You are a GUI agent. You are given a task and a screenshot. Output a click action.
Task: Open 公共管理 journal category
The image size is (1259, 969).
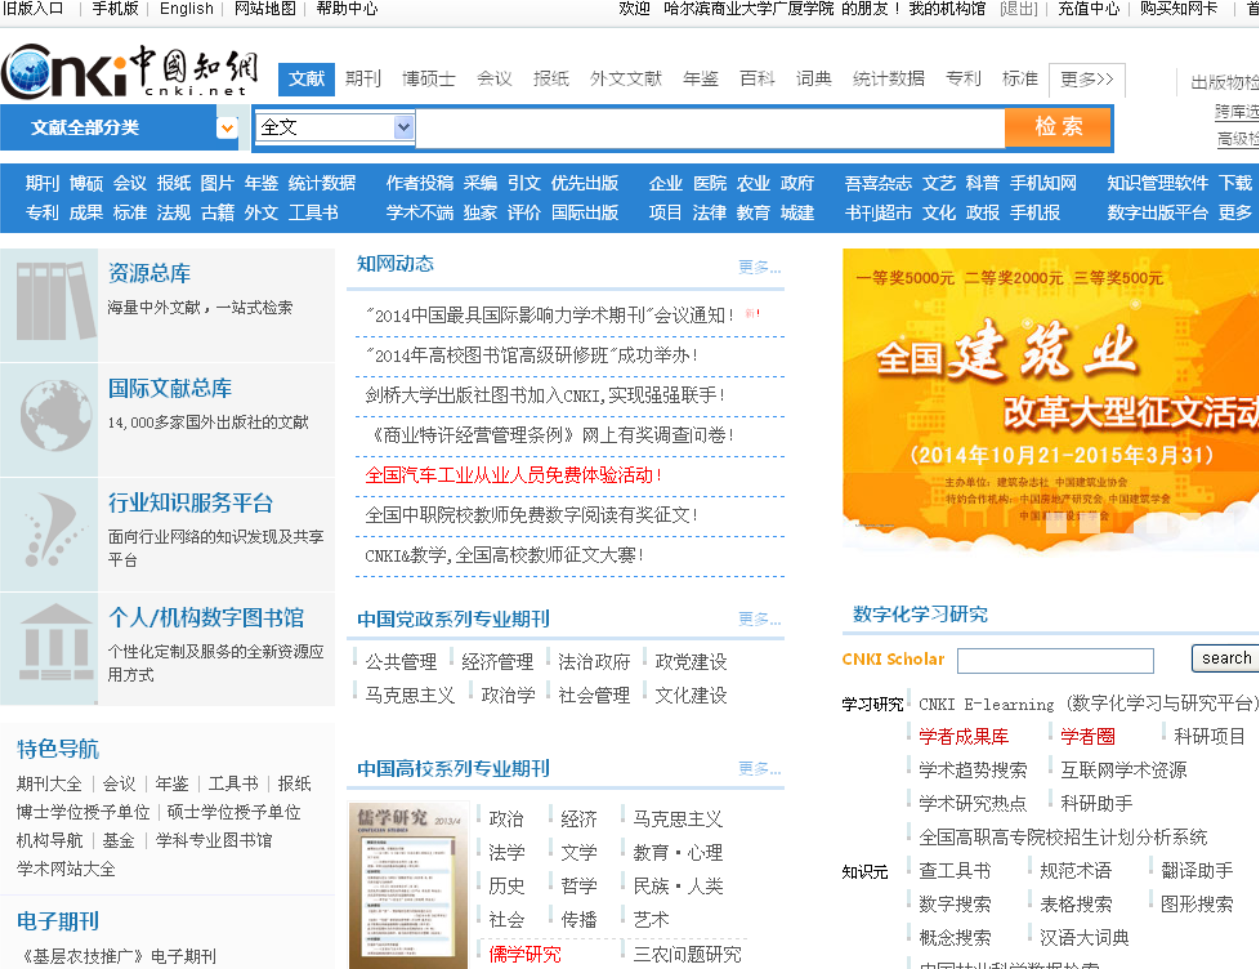click(401, 662)
